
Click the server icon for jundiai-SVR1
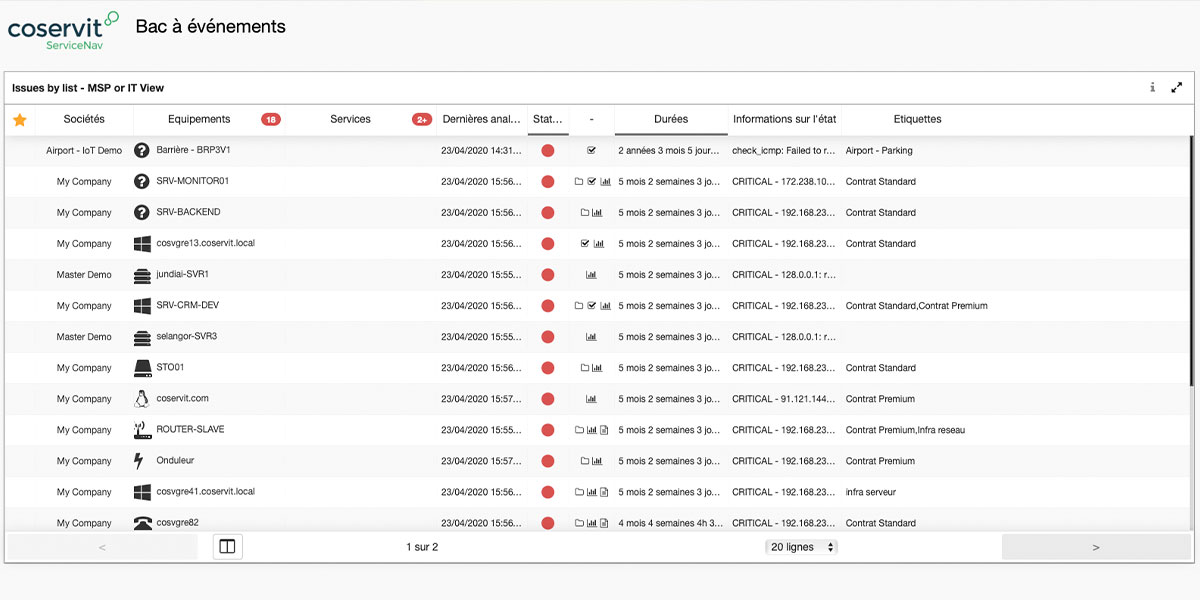pos(142,274)
